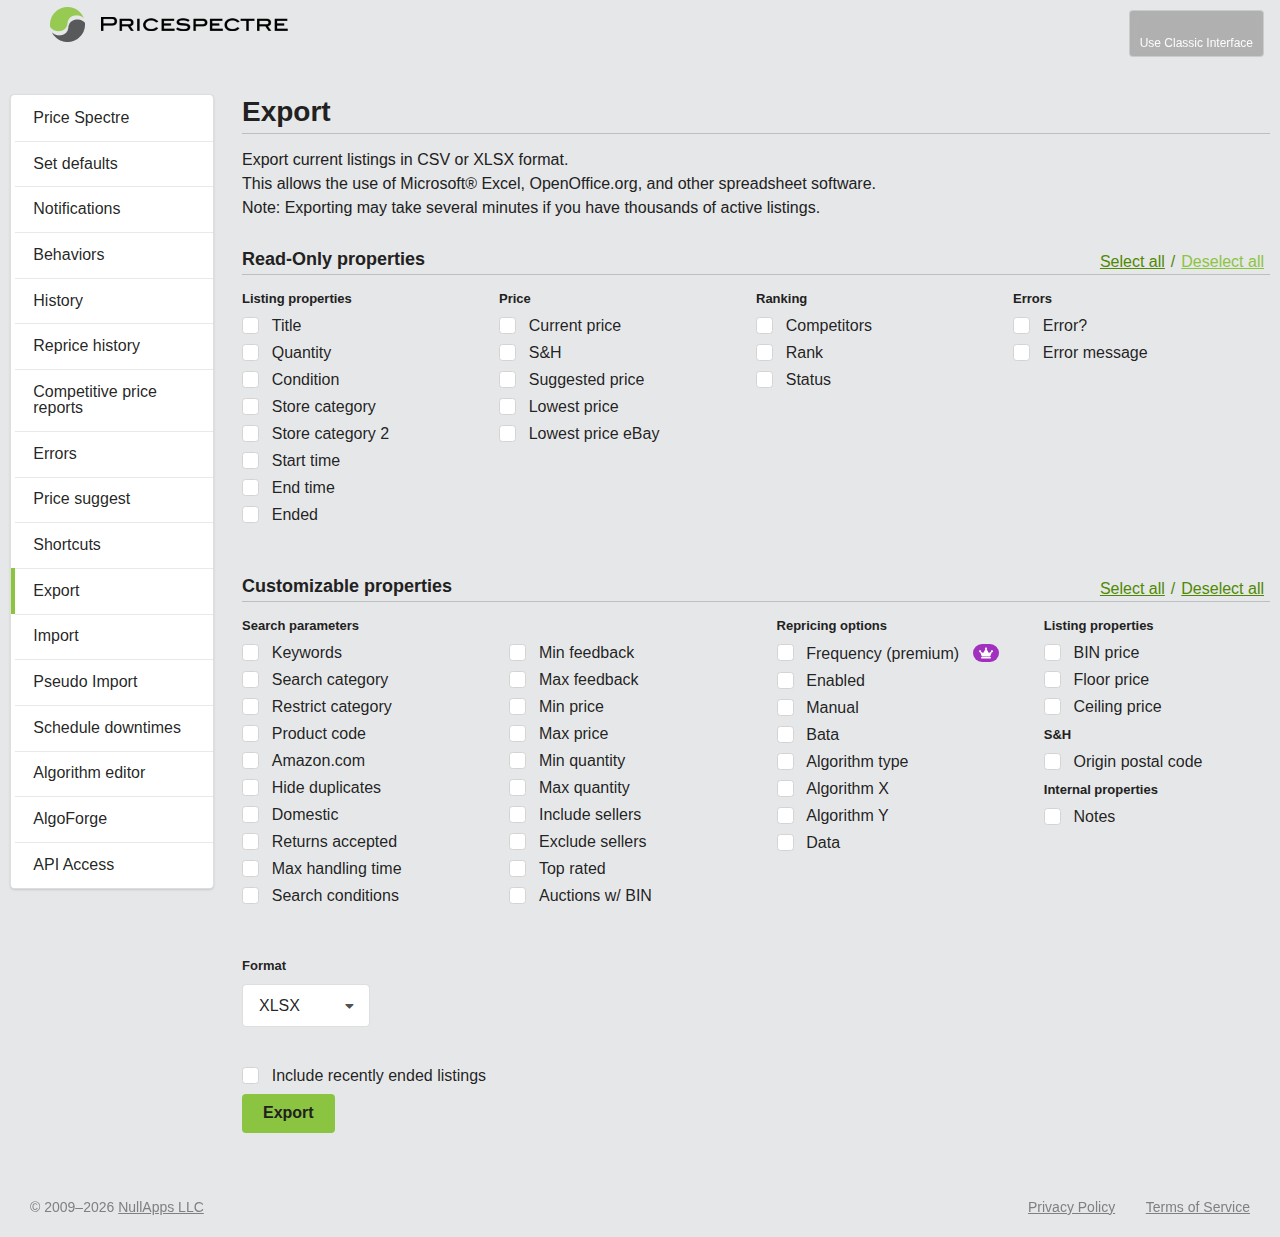Open the Format dropdown showing XLSX
Screen dimensions: 1280x1237
click(305, 1005)
